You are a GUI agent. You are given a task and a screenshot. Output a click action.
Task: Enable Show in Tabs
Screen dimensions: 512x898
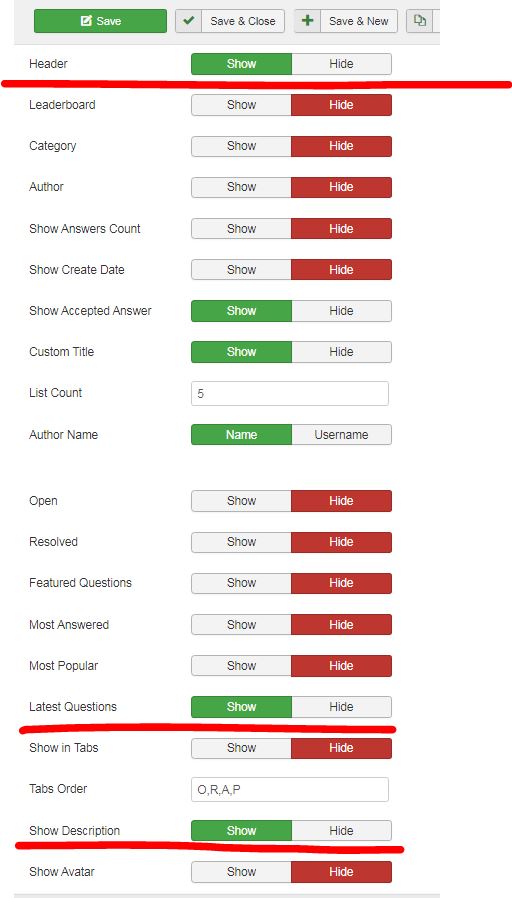click(241, 748)
